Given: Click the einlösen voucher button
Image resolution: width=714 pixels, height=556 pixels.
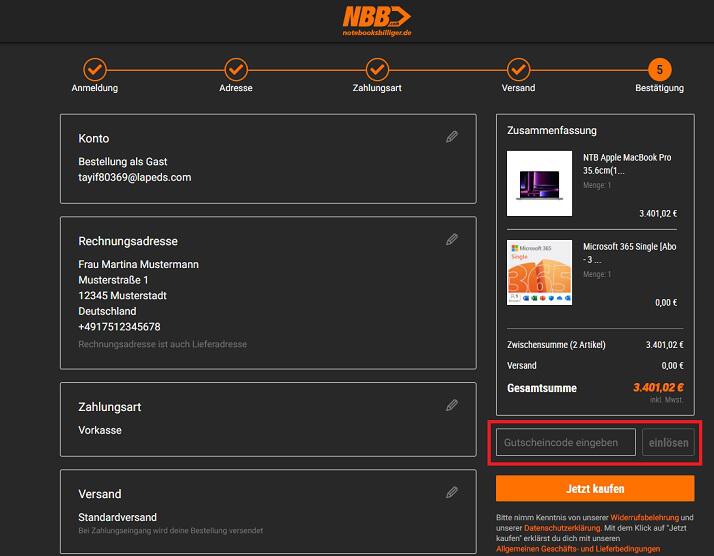Looking at the screenshot, I should click(668, 442).
